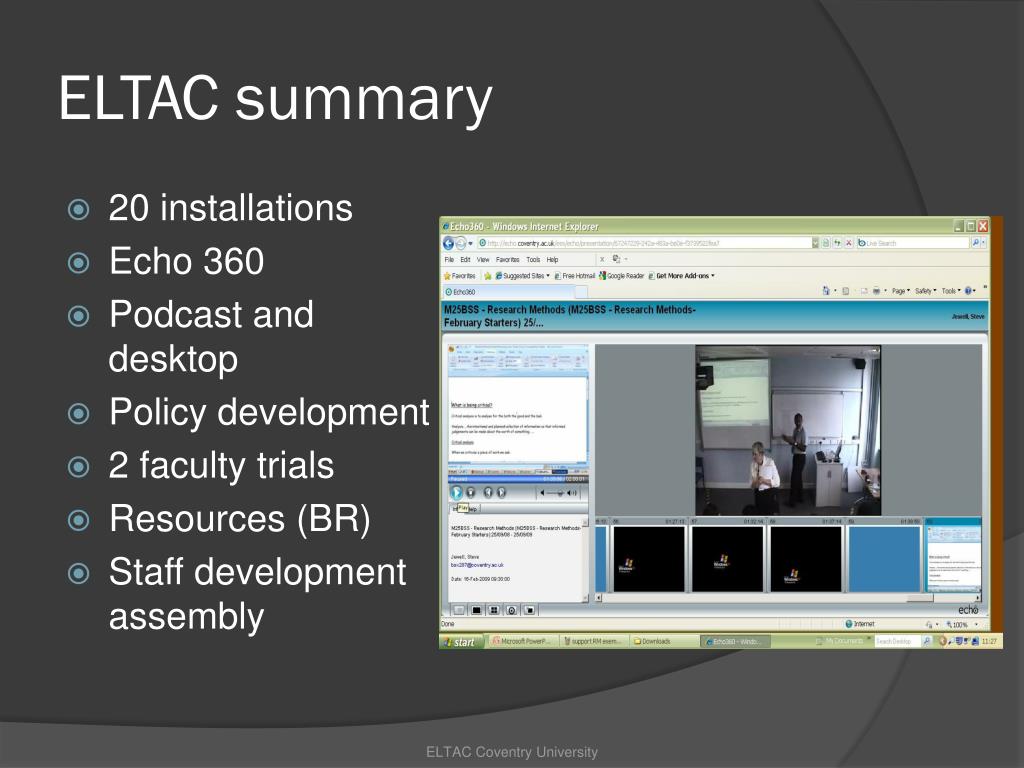Play the Echo360 lecture recording
The width and height of the screenshot is (1024, 768).
coord(456,492)
